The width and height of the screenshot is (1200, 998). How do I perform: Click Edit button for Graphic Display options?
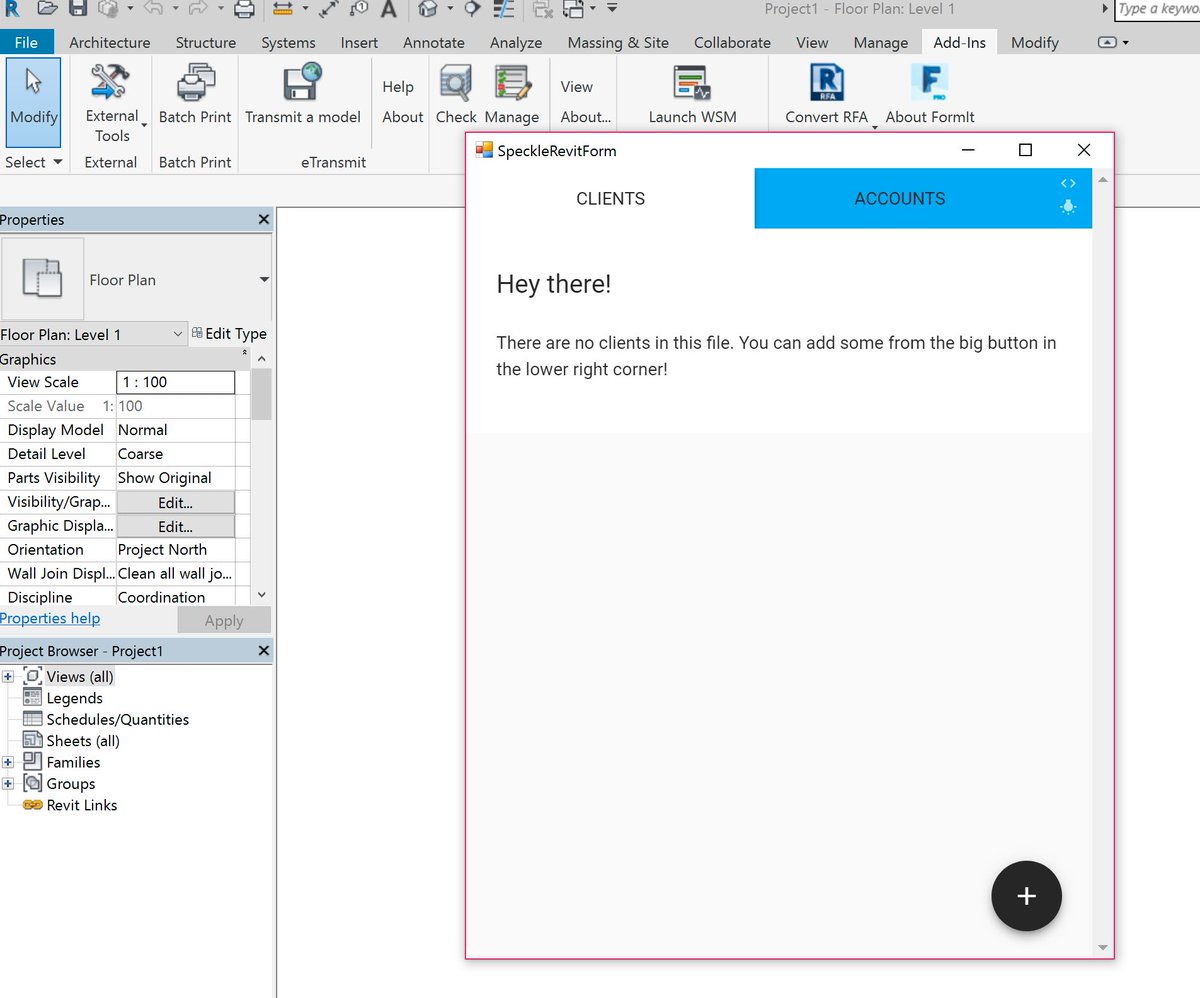[175, 527]
